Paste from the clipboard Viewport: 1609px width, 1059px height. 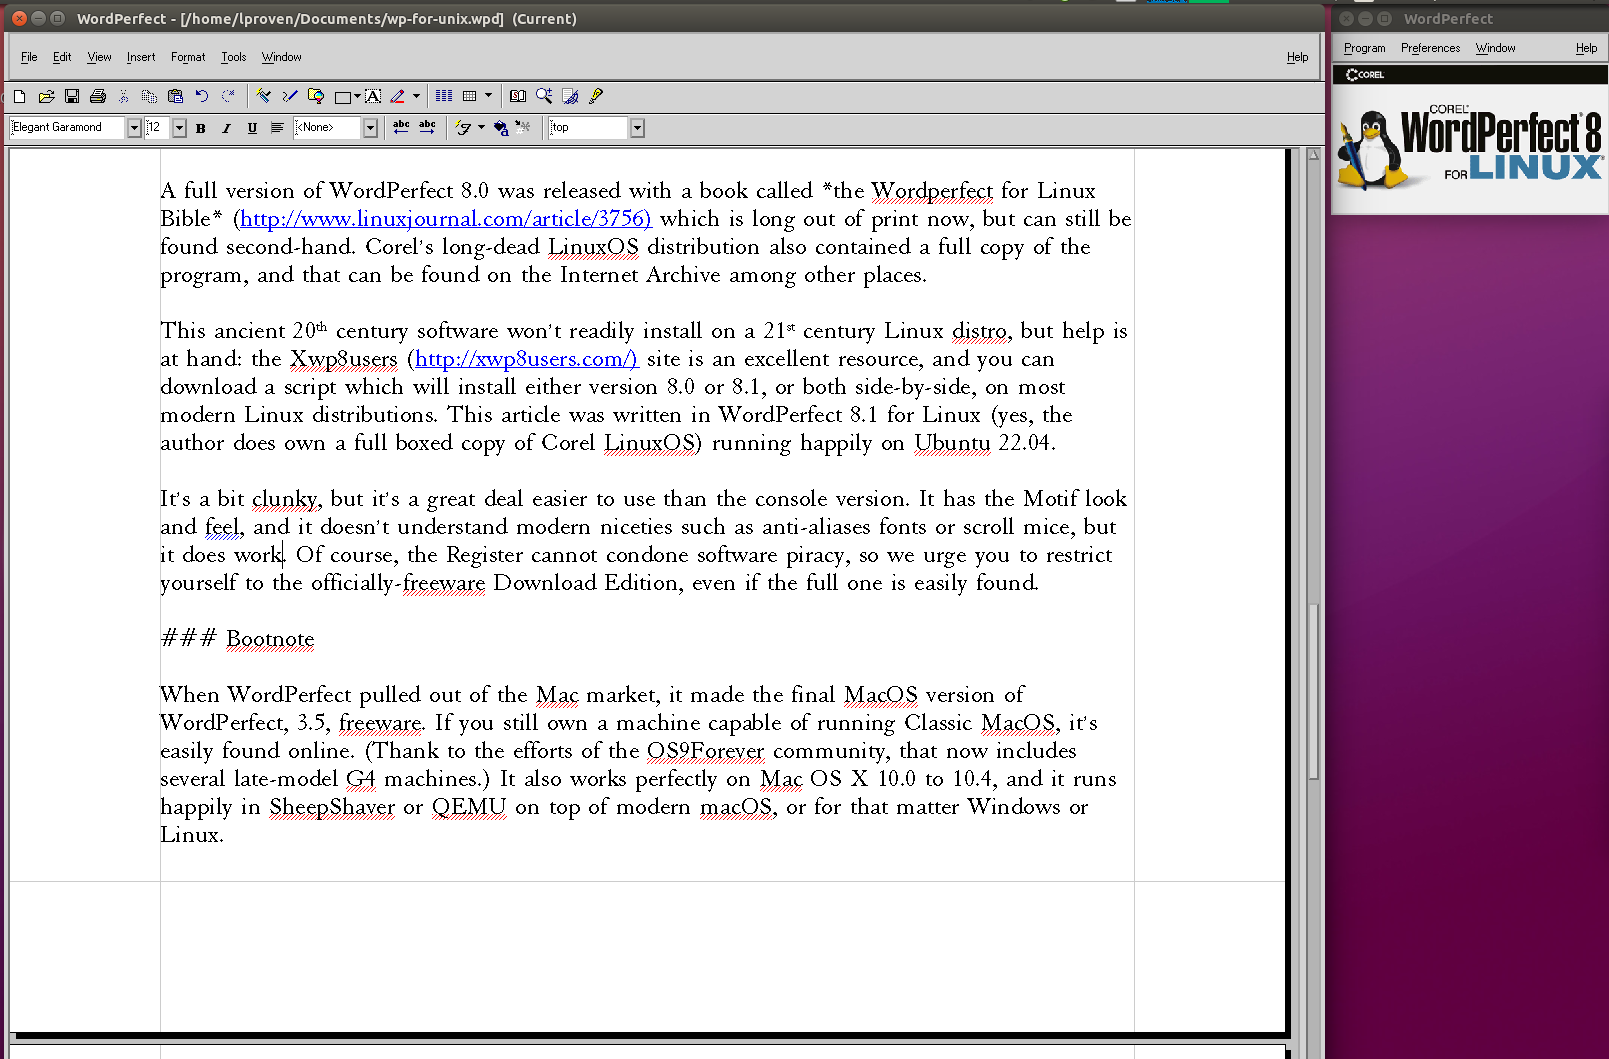[x=175, y=96]
